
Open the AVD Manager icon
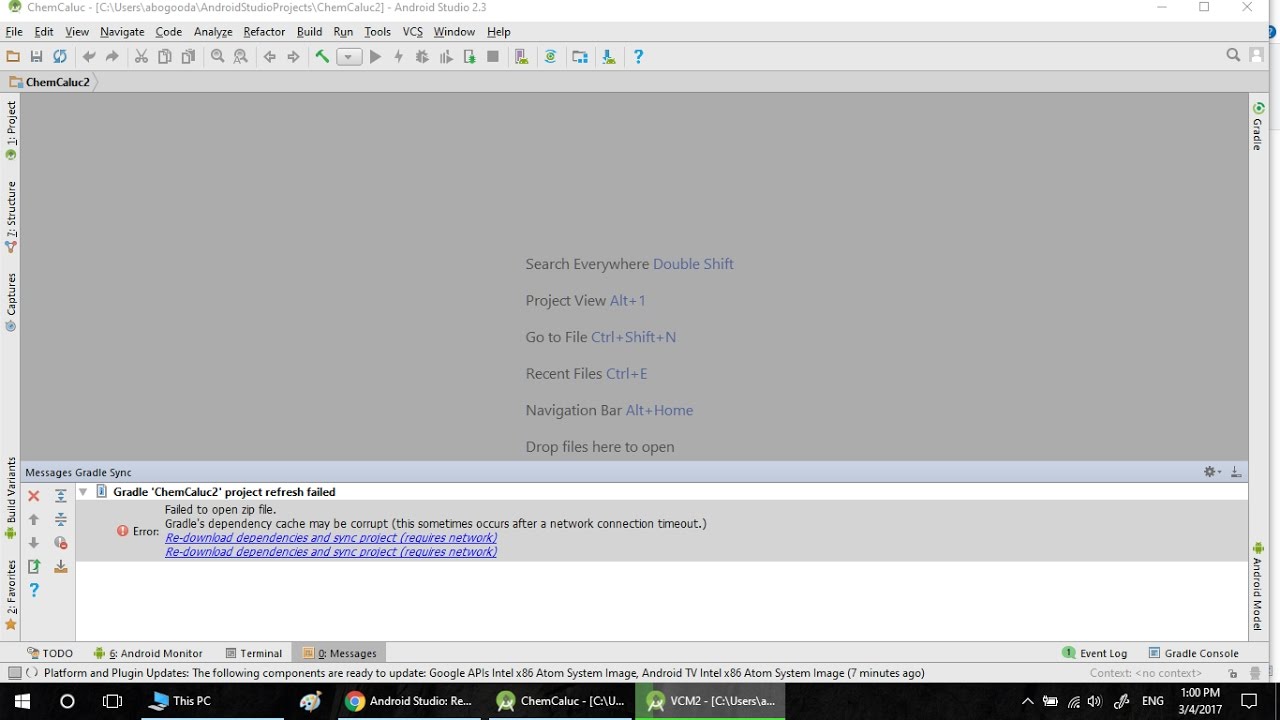click(x=521, y=57)
